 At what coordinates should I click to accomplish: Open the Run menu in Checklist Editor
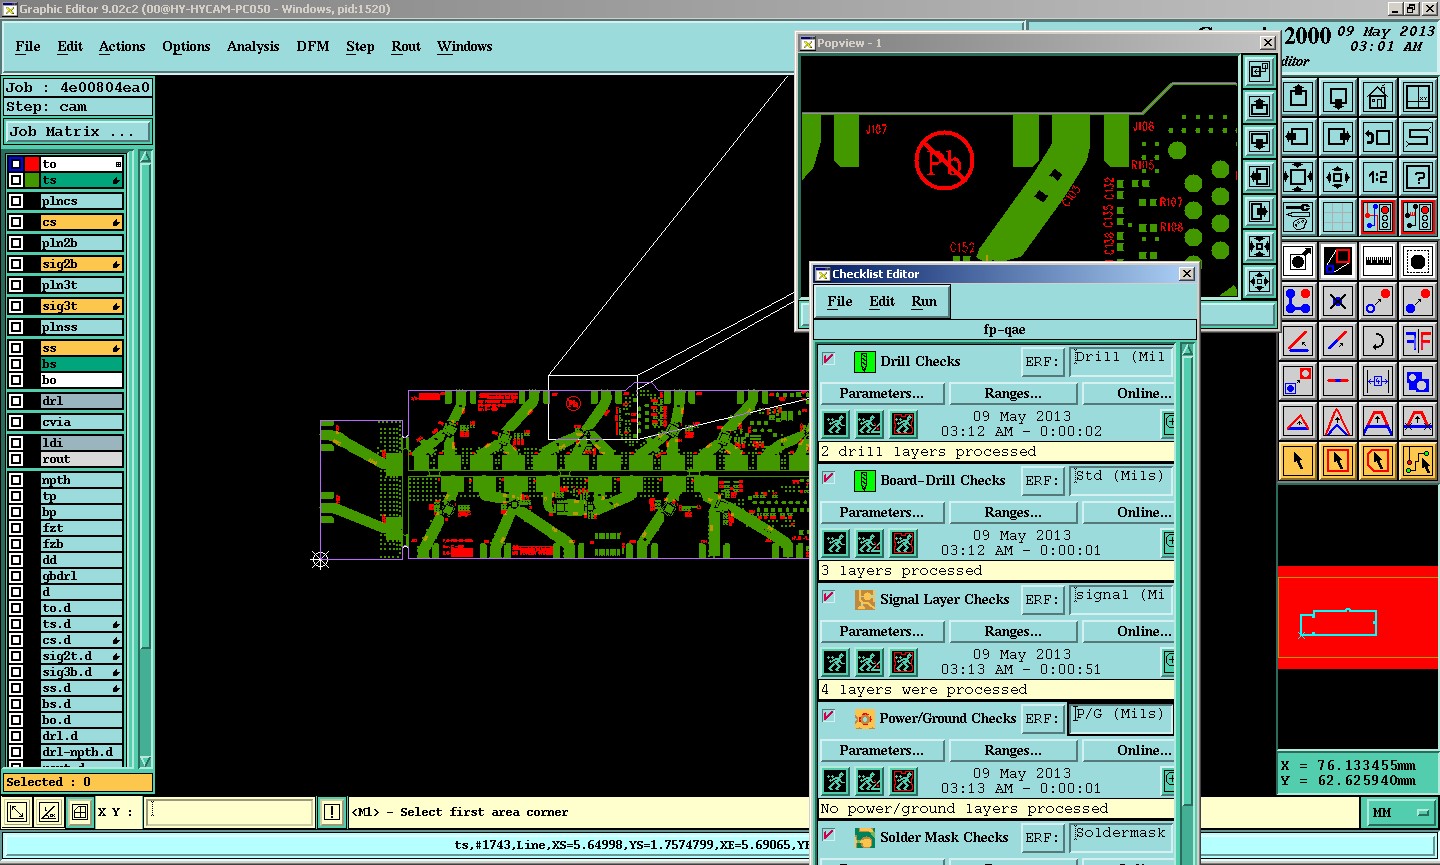pyautogui.click(x=924, y=301)
